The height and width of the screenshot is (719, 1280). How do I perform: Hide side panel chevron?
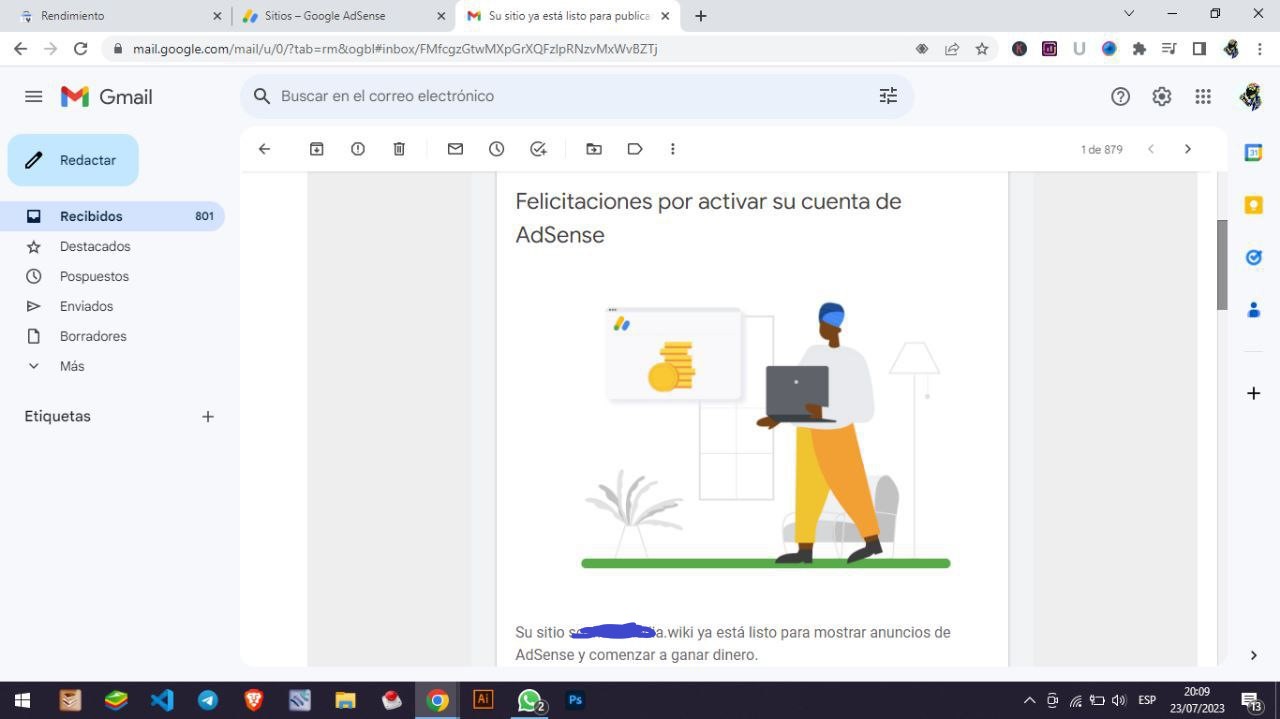(x=1253, y=655)
